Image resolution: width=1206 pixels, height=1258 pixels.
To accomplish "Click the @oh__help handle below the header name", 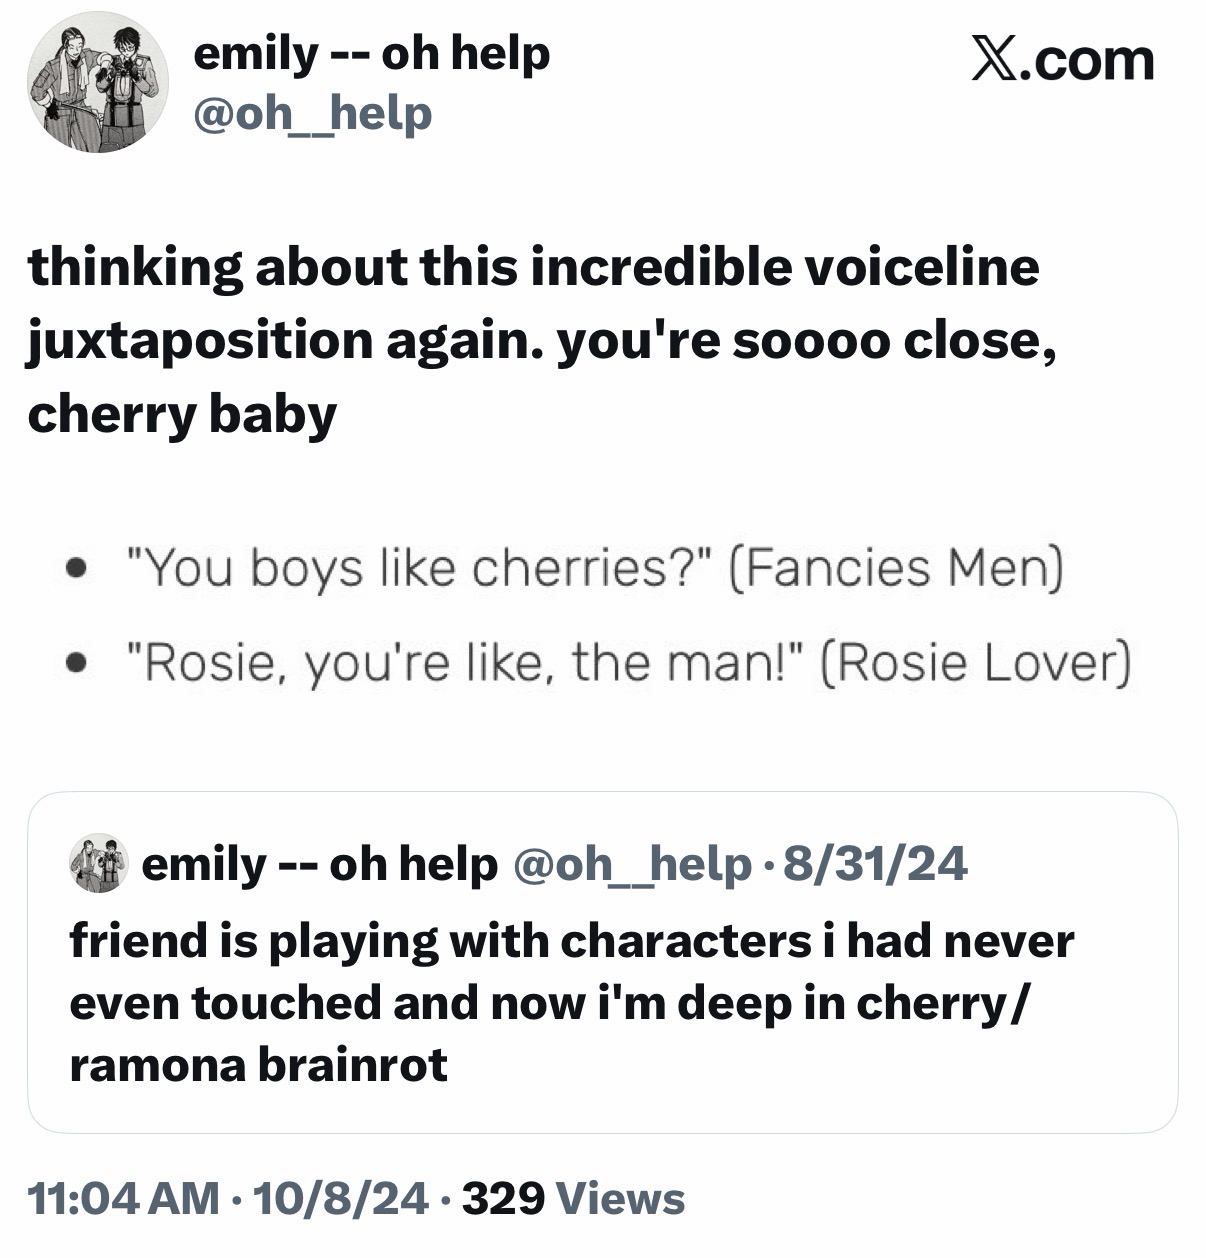I will [312, 113].
